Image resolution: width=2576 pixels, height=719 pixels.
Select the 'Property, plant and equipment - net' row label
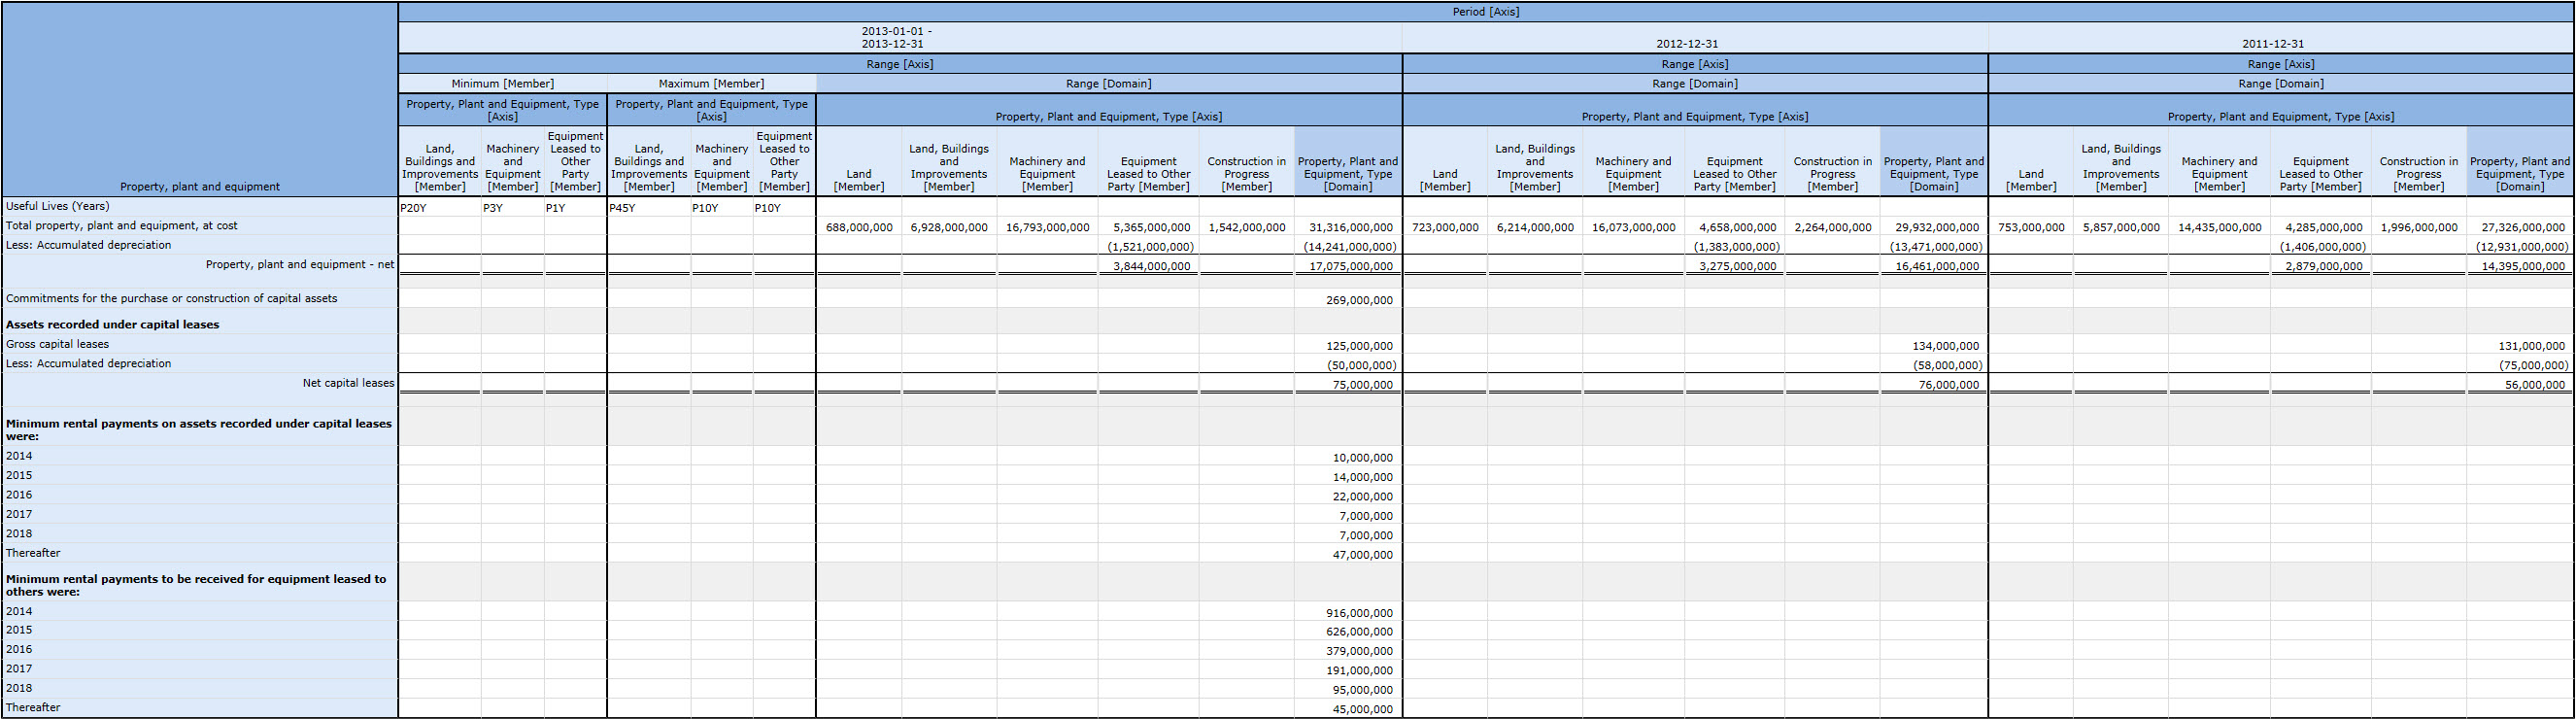[x=300, y=265]
